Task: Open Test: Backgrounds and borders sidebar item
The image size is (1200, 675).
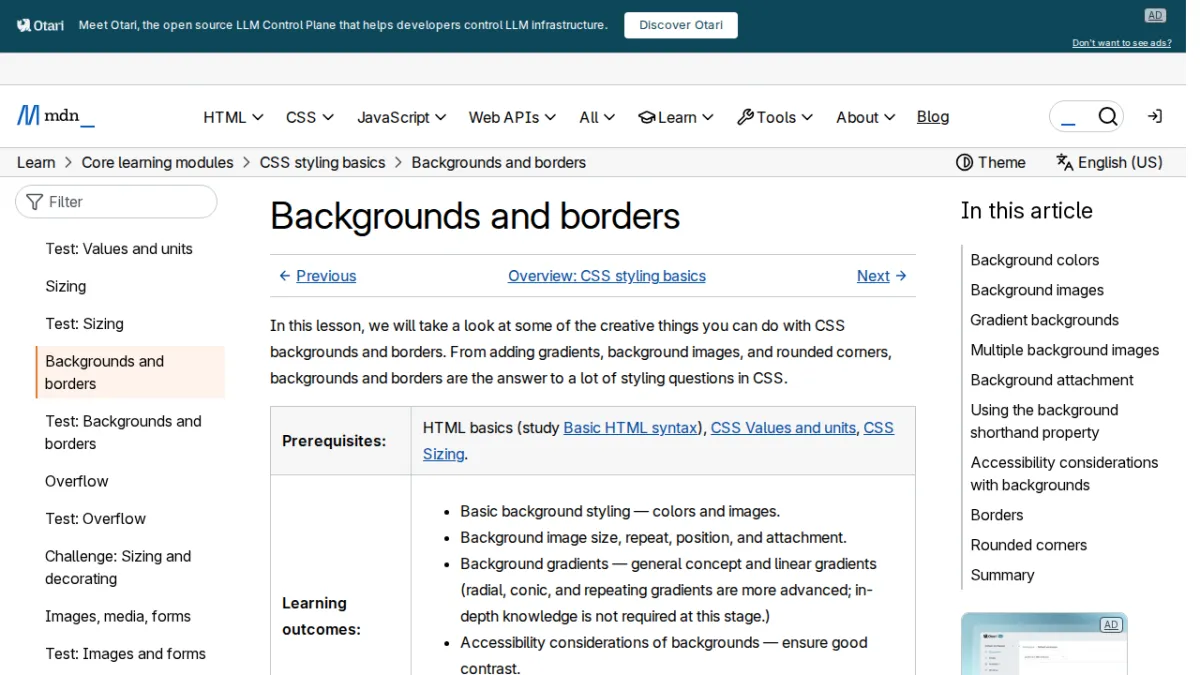Action: 123,432
